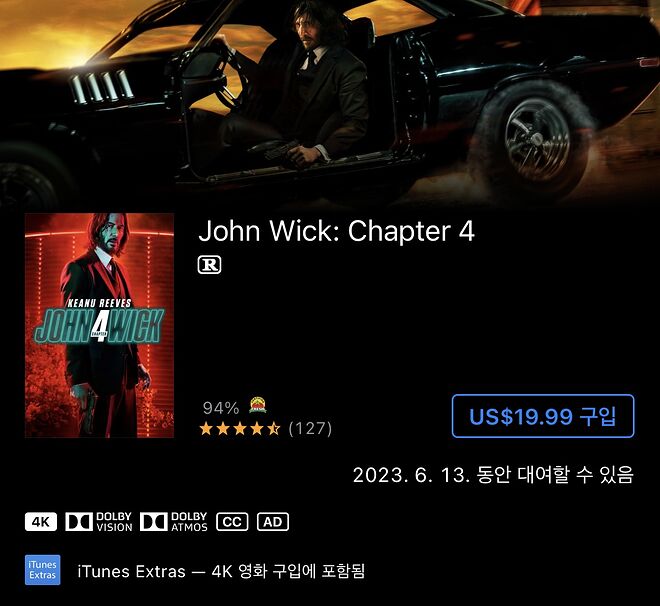This screenshot has height=606, width=660.
Task: Open the five-star rating row
Action: 240,429
